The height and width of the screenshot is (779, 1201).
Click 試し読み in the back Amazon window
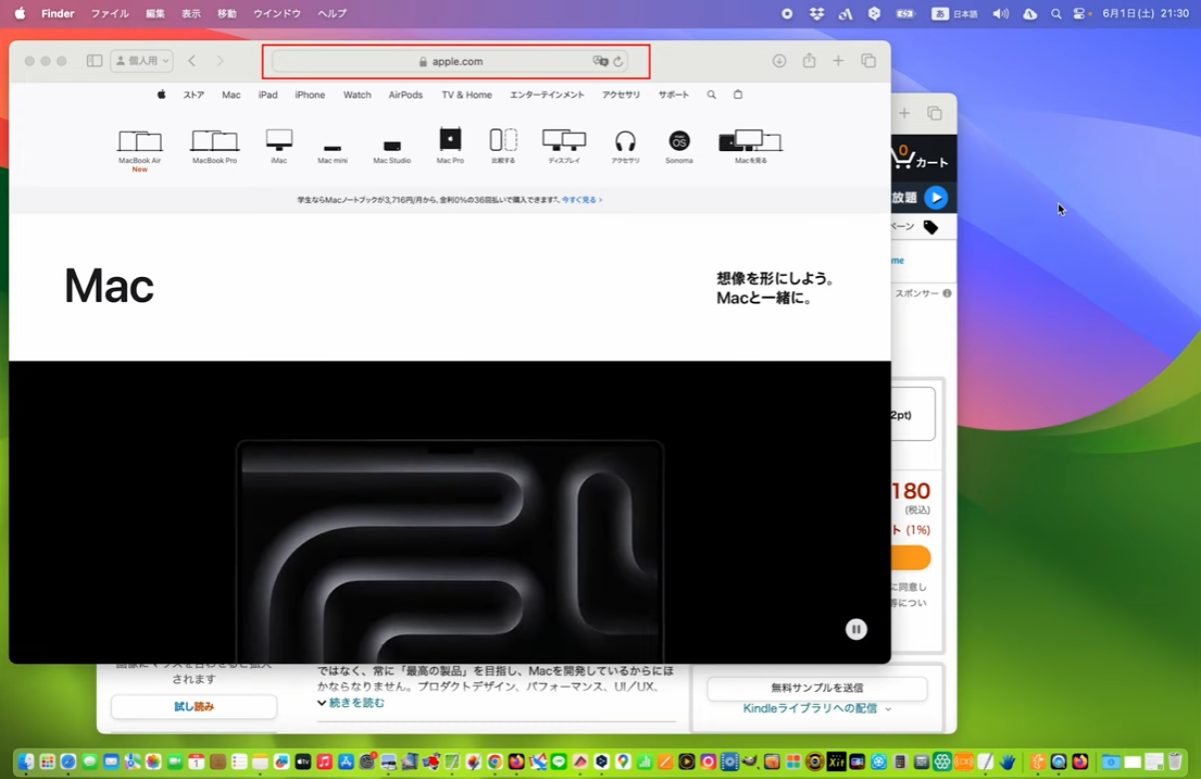(194, 707)
